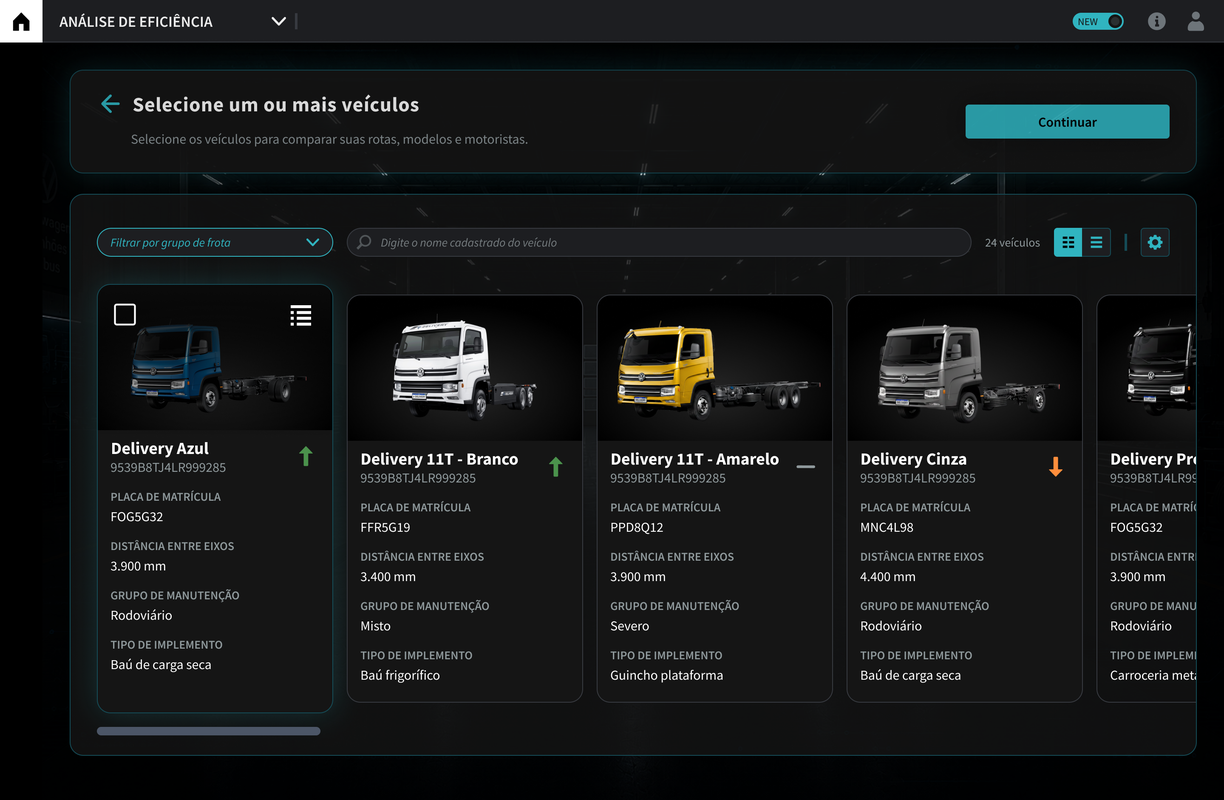Click plate FFR5G19
Image resolution: width=1224 pixels, height=800 pixels.
click(x=385, y=527)
